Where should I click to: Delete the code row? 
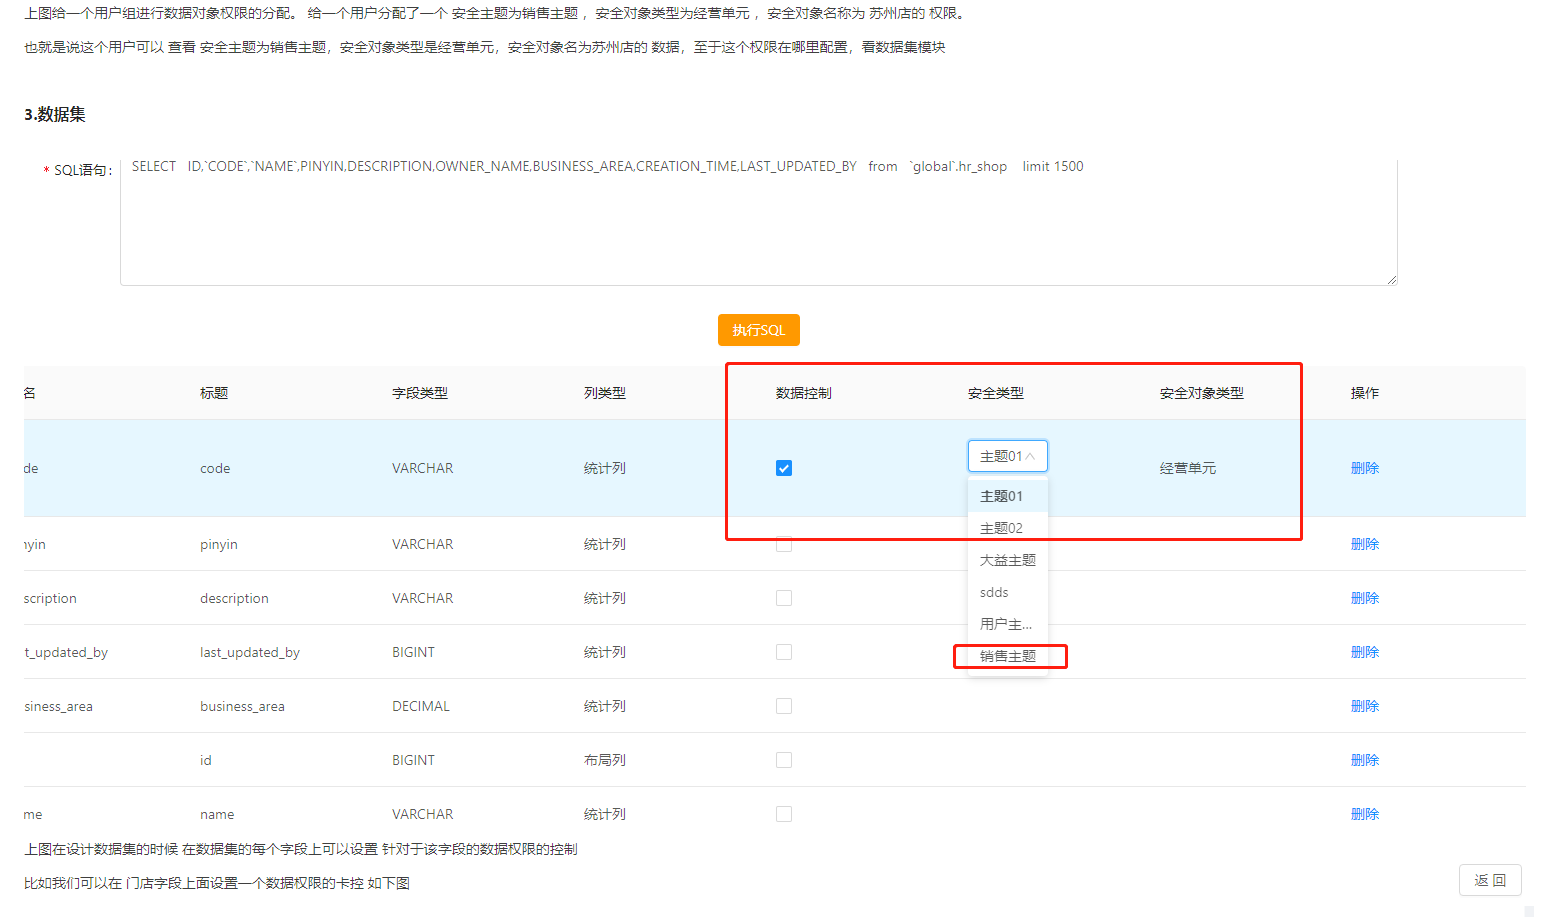click(x=1365, y=468)
